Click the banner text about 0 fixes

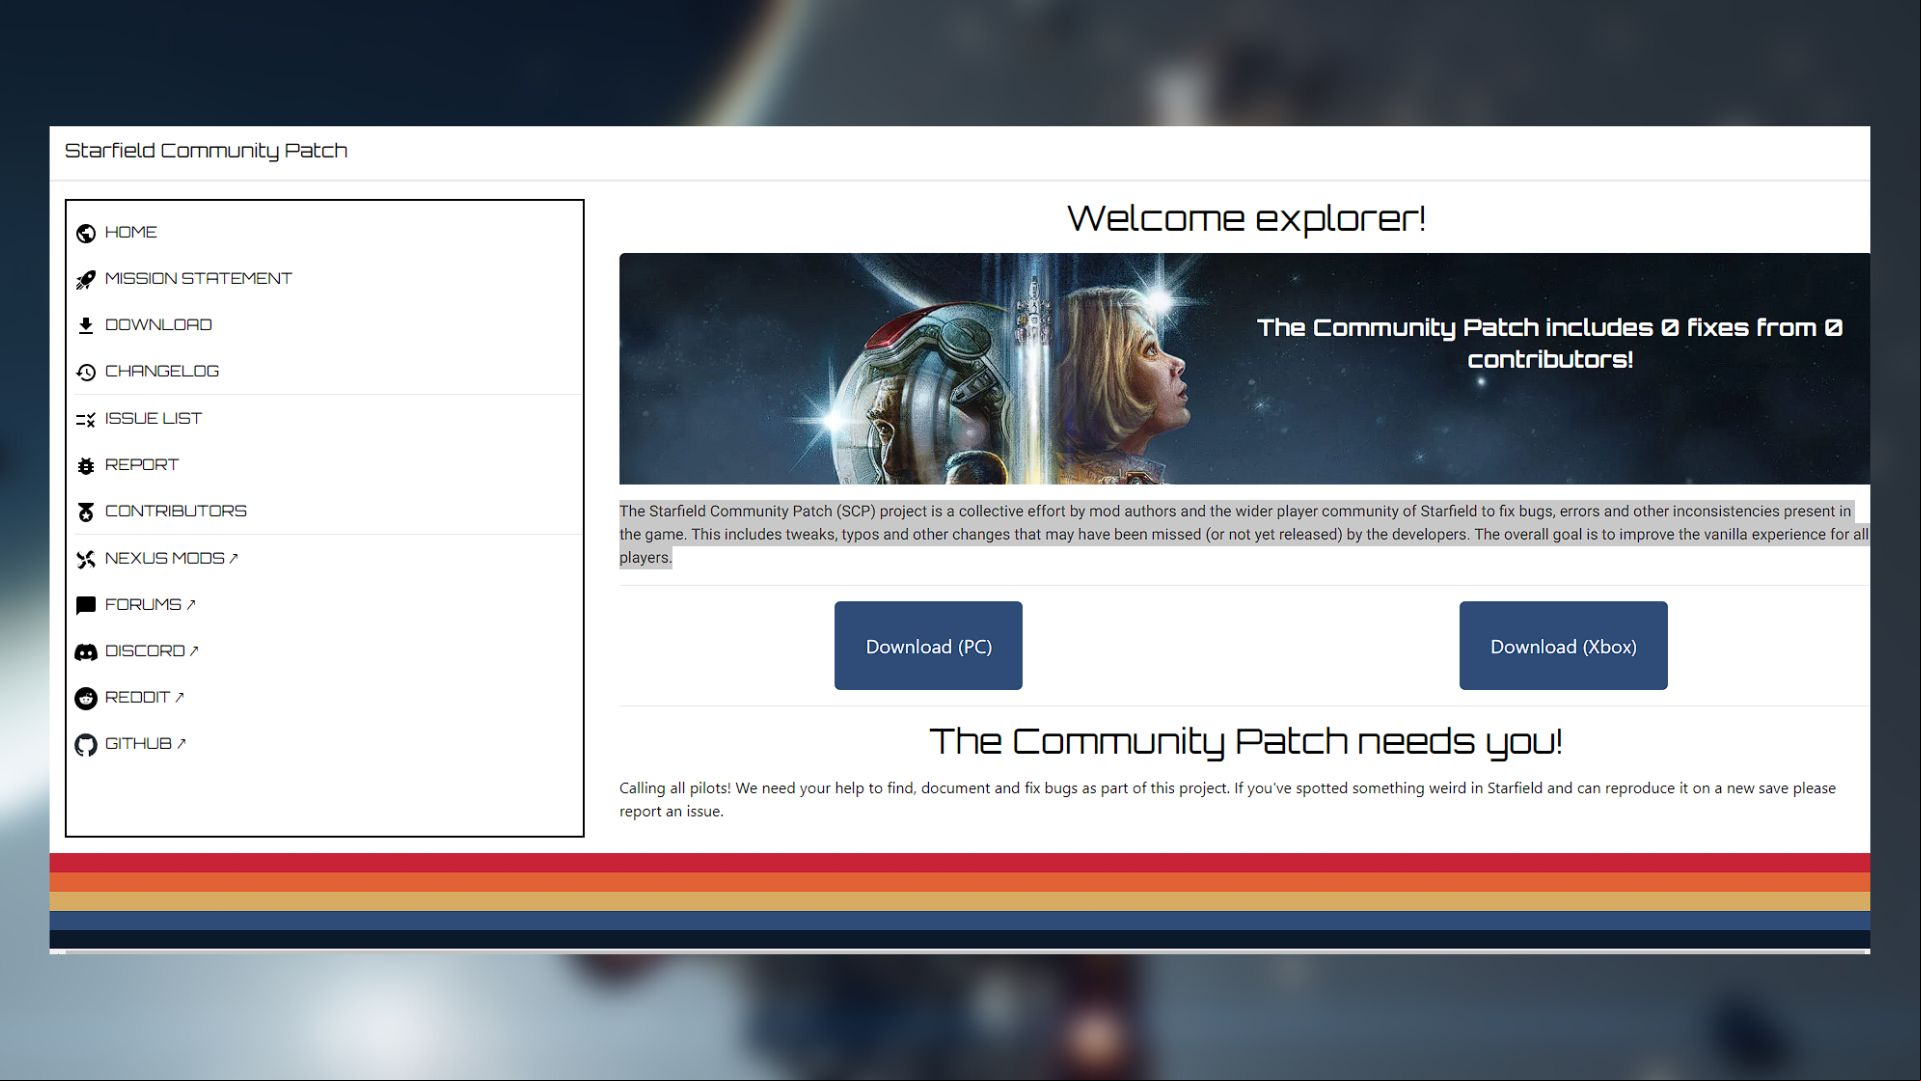pos(1549,343)
